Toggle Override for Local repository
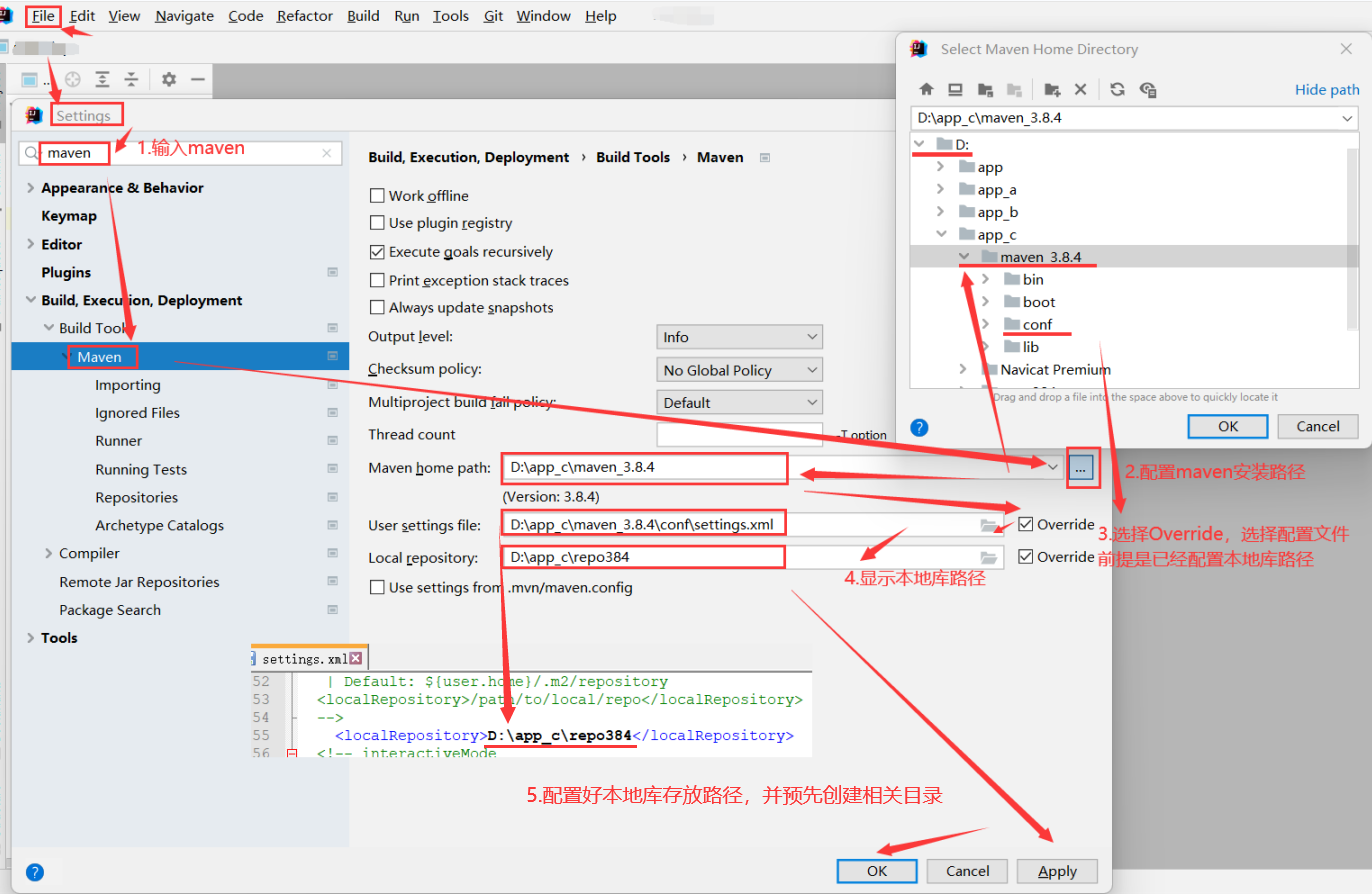Image resolution: width=1372 pixels, height=894 pixels. click(x=1025, y=556)
